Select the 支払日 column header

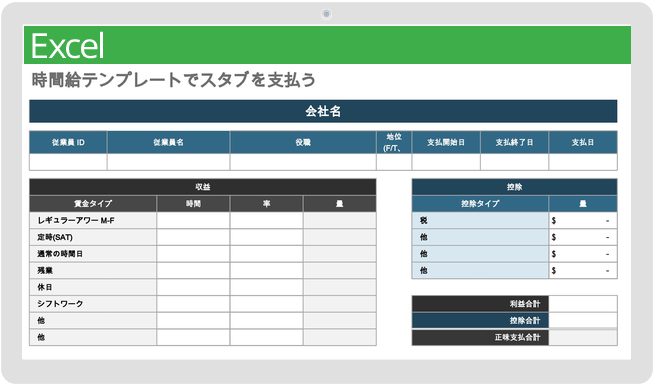(583, 142)
